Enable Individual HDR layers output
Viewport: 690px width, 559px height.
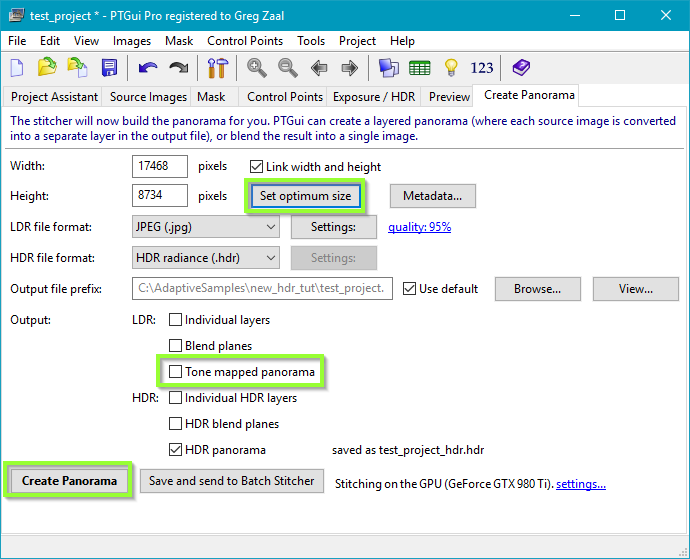tap(175, 397)
